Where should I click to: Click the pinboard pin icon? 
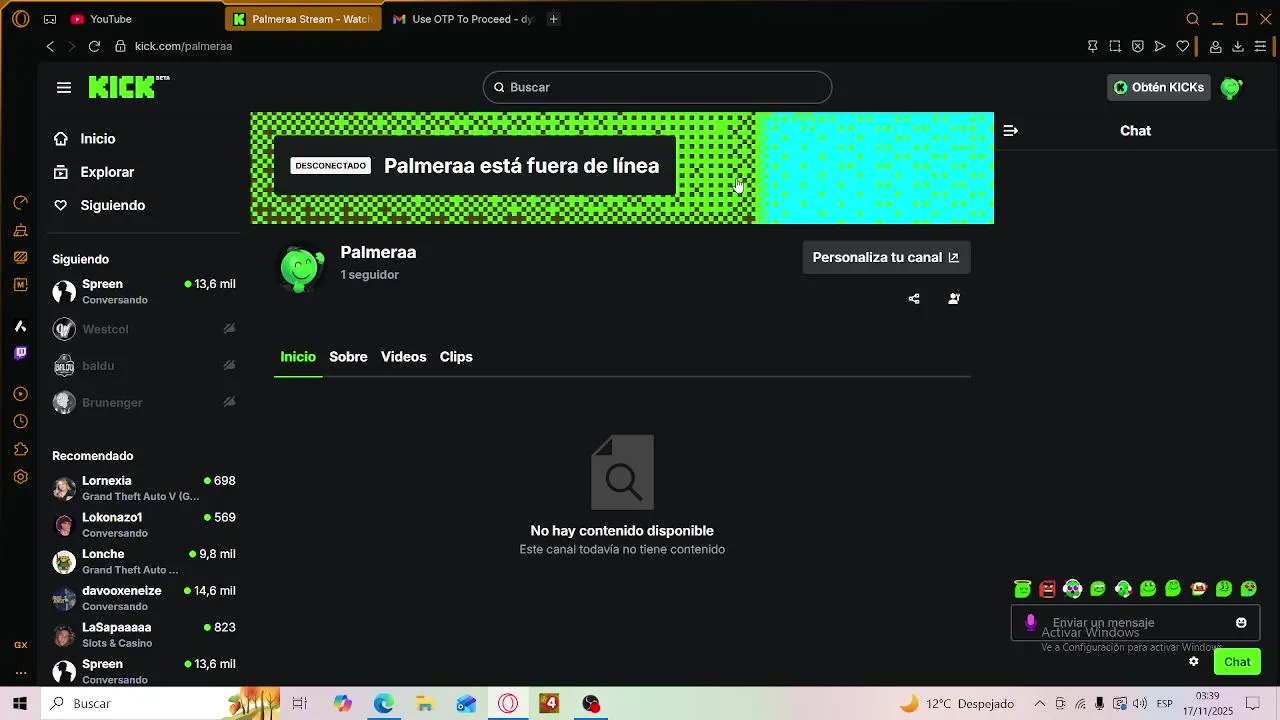click(x=1092, y=46)
